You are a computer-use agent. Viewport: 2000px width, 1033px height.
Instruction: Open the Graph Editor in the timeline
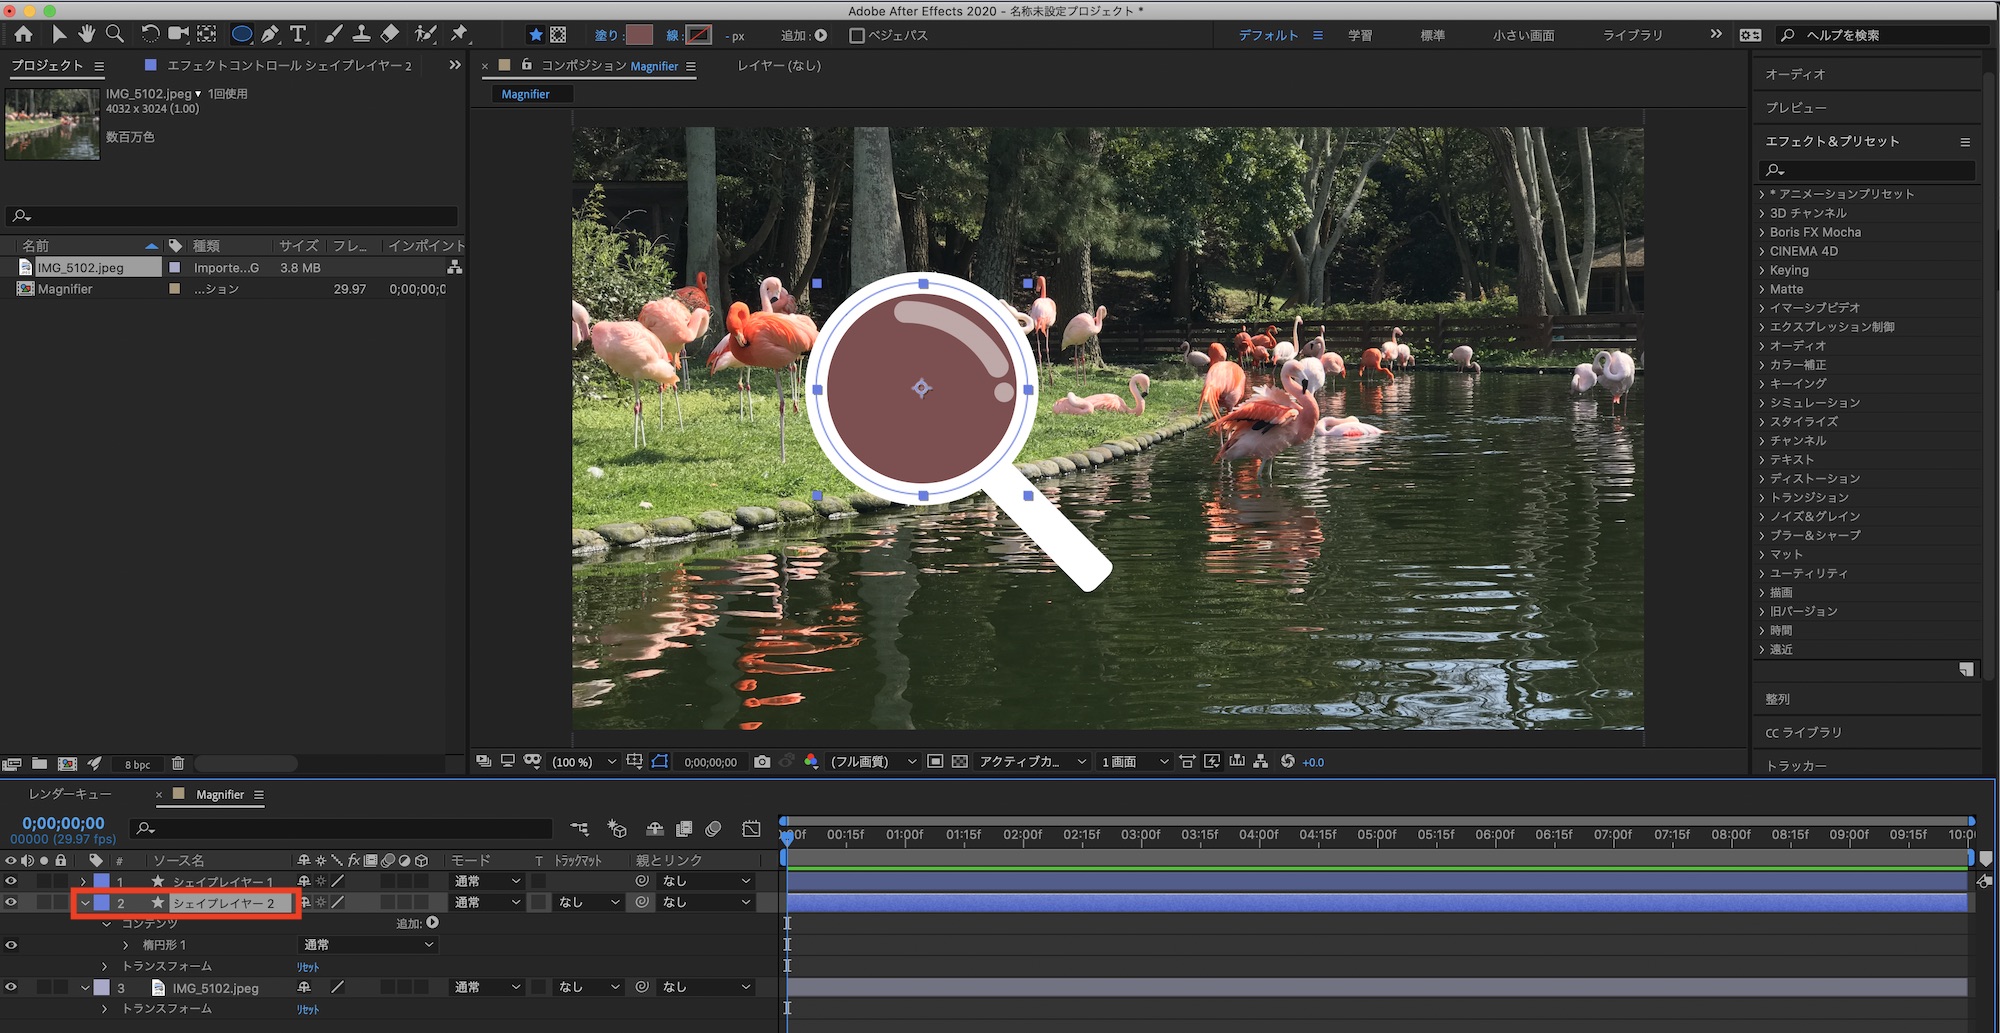pyautogui.click(x=751, y=829)
